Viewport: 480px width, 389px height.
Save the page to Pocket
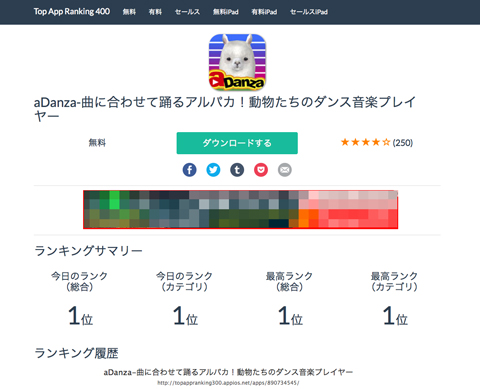click(261, 170)
